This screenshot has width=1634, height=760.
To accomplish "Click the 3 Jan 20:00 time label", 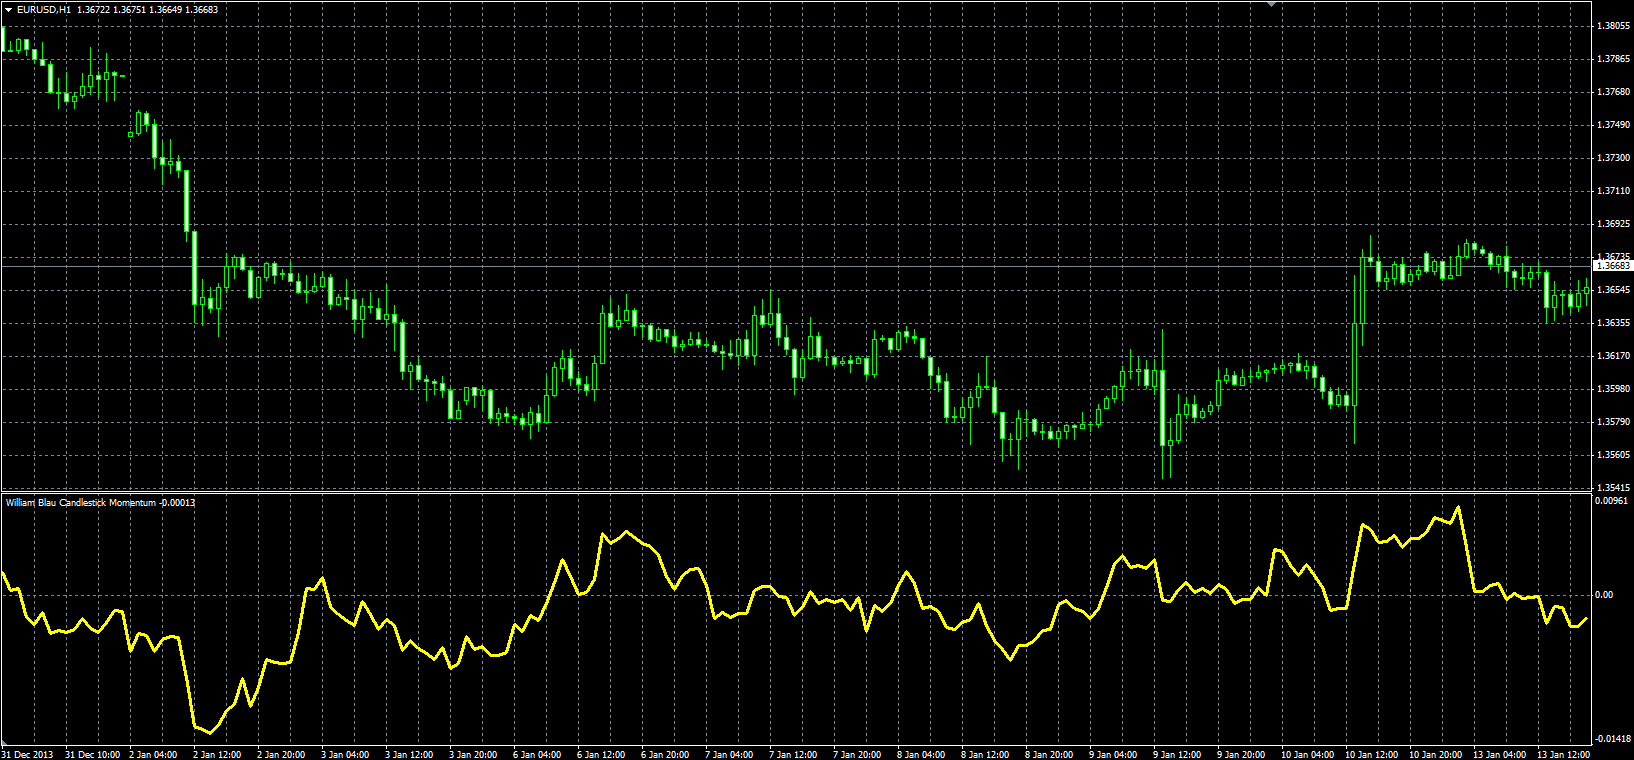I will pyautogui.click(x=473, y=755).
